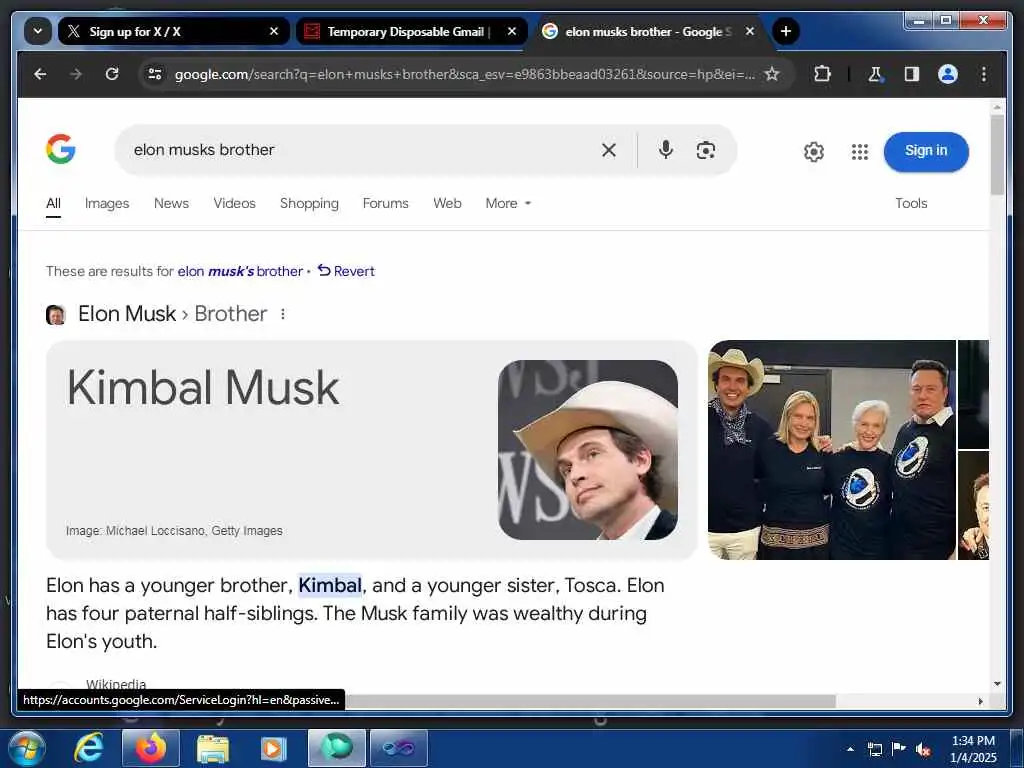Switch to Videos results

[234, 203]
